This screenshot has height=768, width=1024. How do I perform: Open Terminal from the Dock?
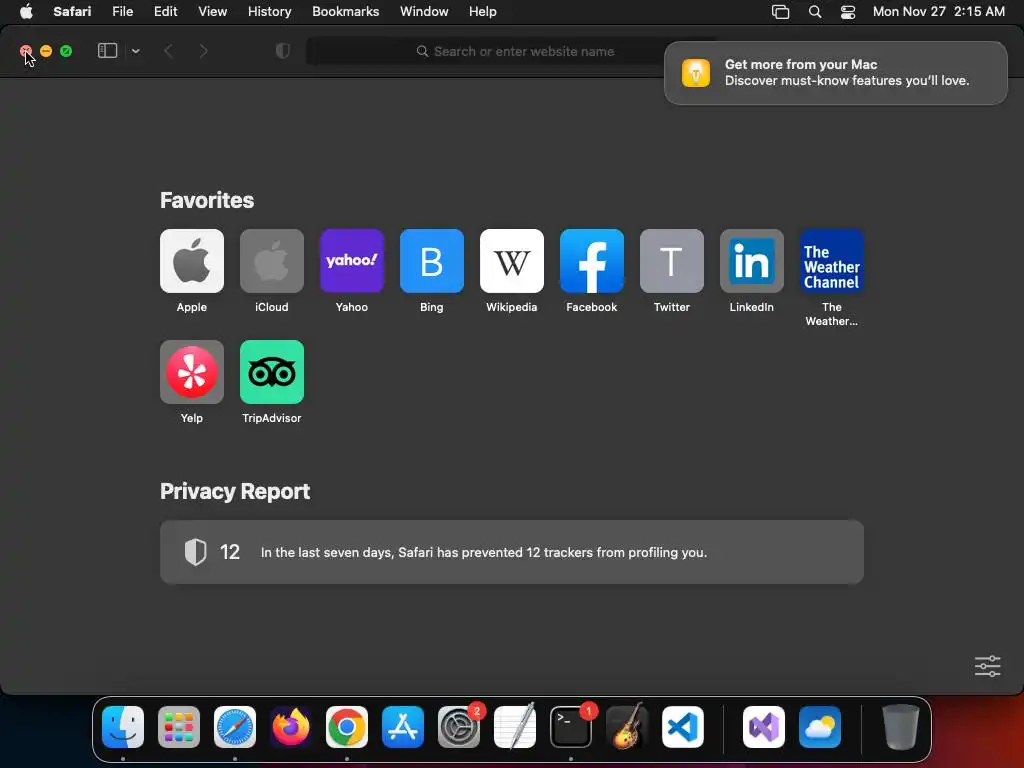coord(571,726)
